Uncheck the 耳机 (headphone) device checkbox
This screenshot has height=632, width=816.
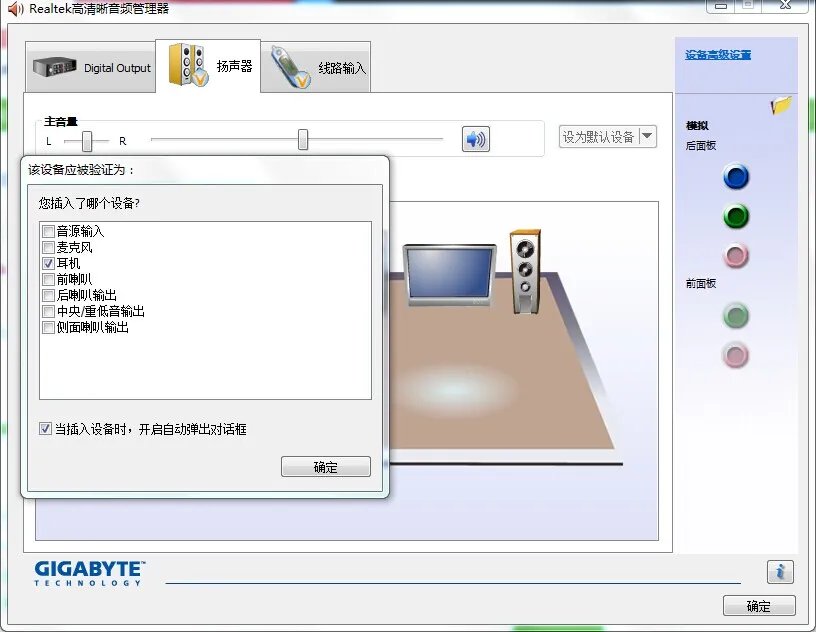coord(46,263)
